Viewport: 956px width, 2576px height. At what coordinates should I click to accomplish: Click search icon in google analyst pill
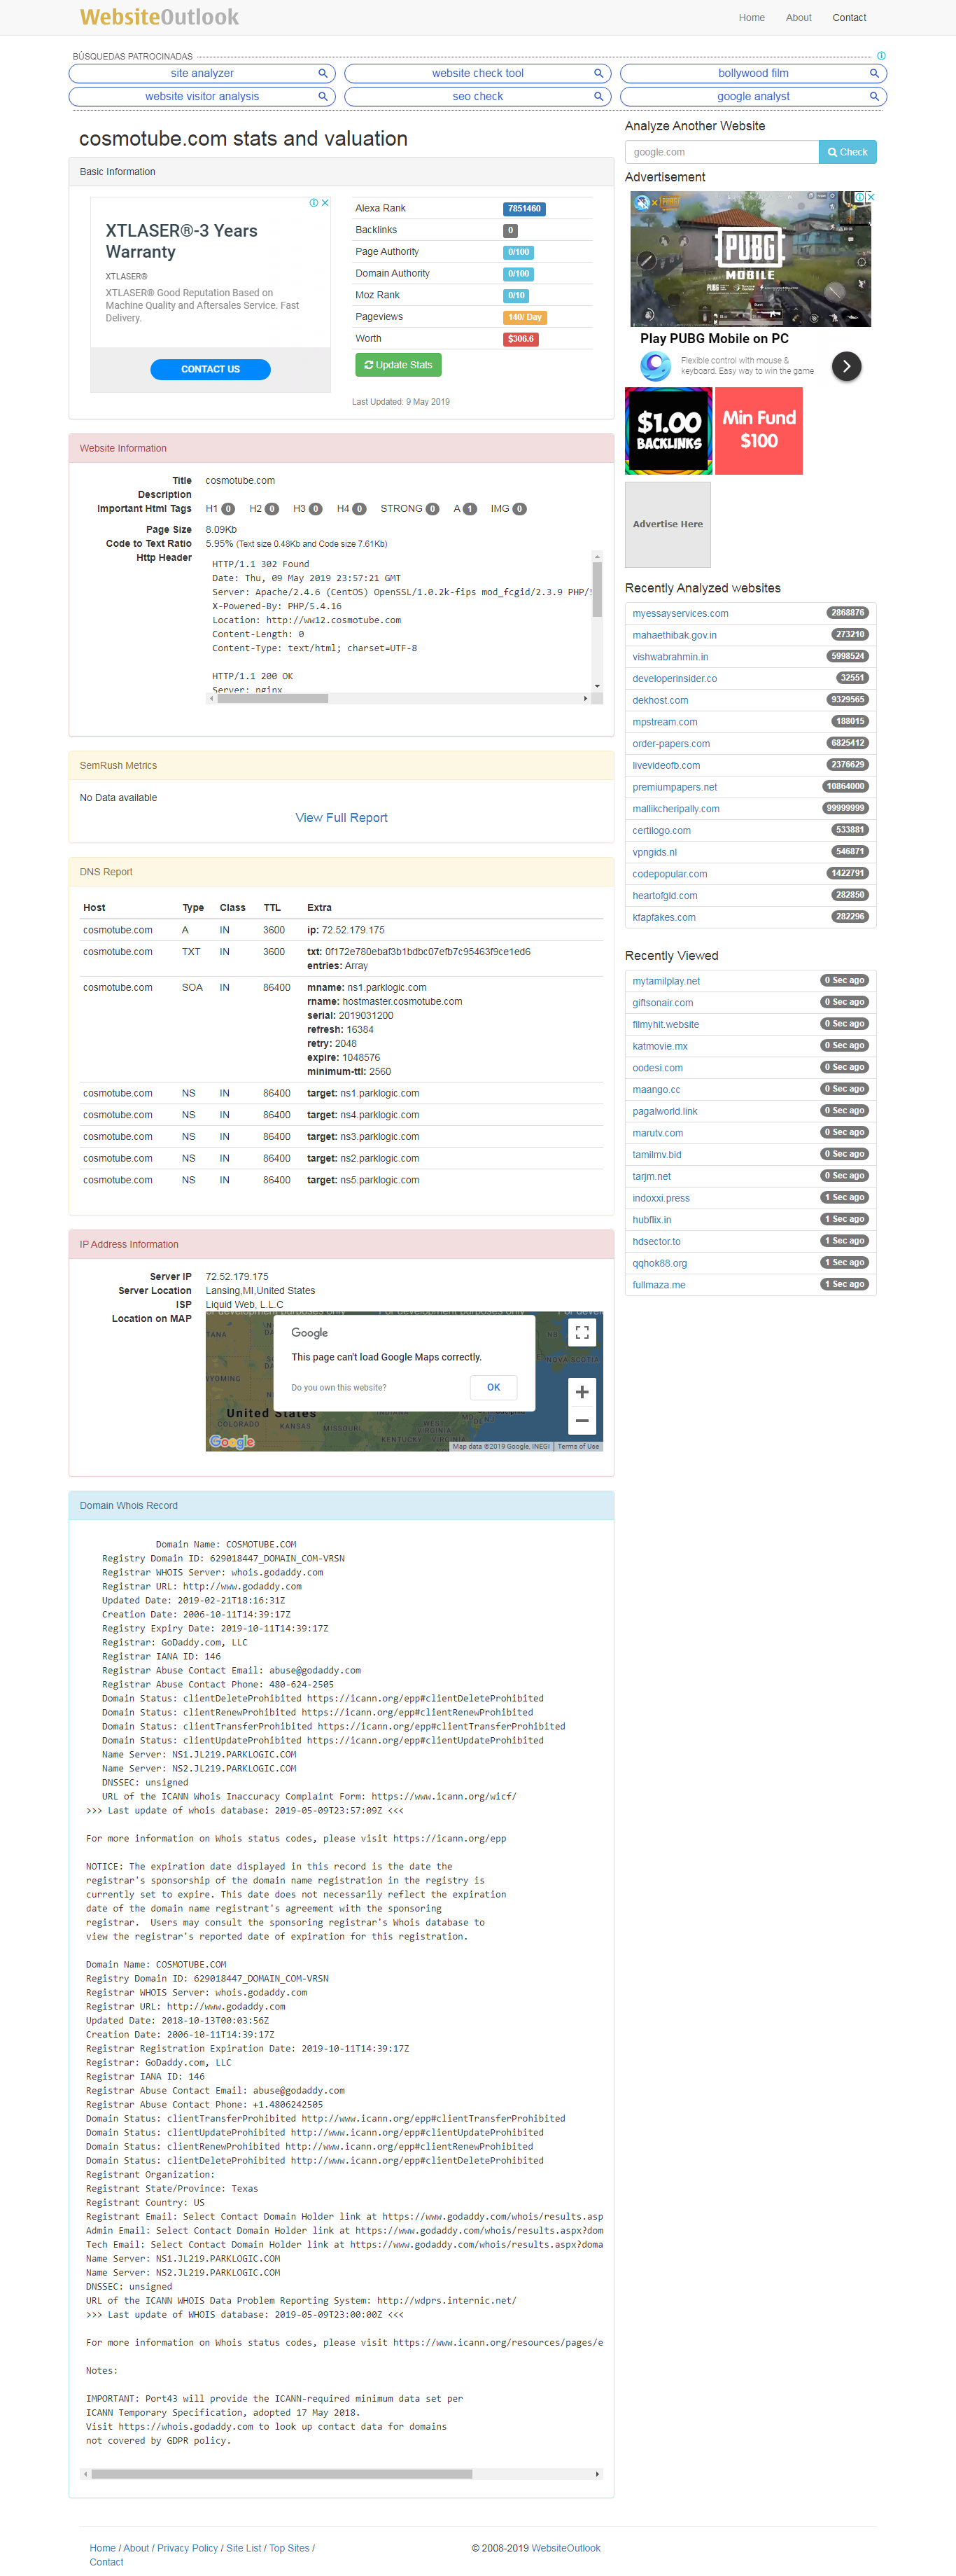[x=874, y=96]
